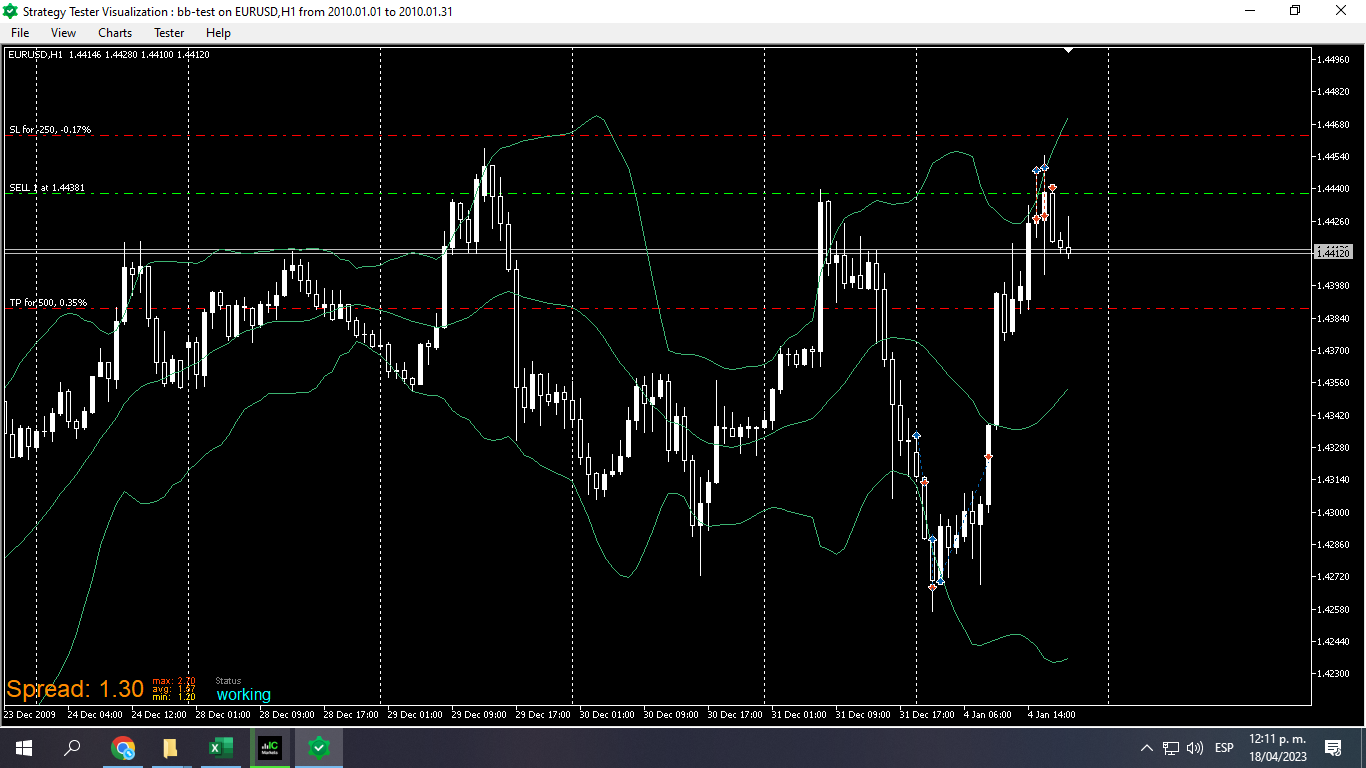
Task: Open the Help menu
Action: [x=218, y=33]
